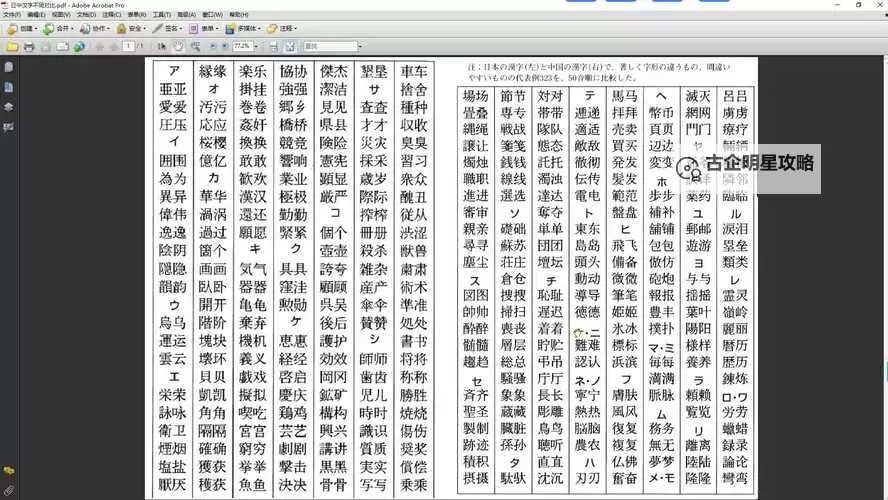This screenshot has height=500, width=888.
Task: Expand the 协作 (Collaborate) dropdown in toolbar
Action: click(108, 28)
